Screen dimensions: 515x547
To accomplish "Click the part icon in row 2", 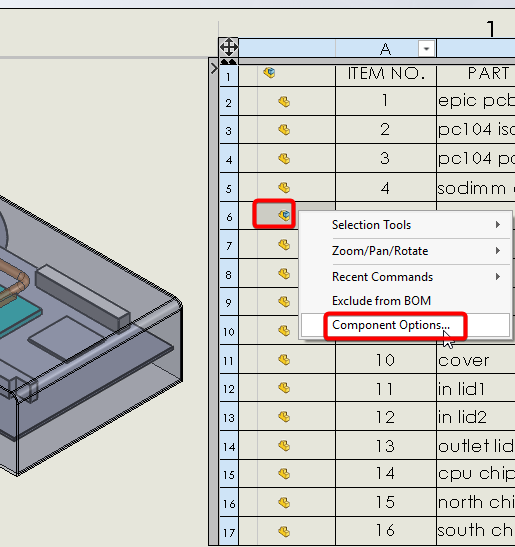I will 284,102.
